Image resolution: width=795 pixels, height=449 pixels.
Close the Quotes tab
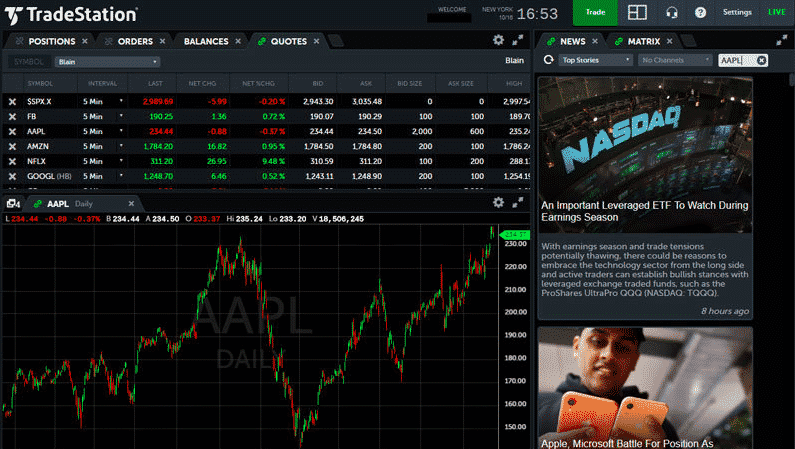coord(316,41)
